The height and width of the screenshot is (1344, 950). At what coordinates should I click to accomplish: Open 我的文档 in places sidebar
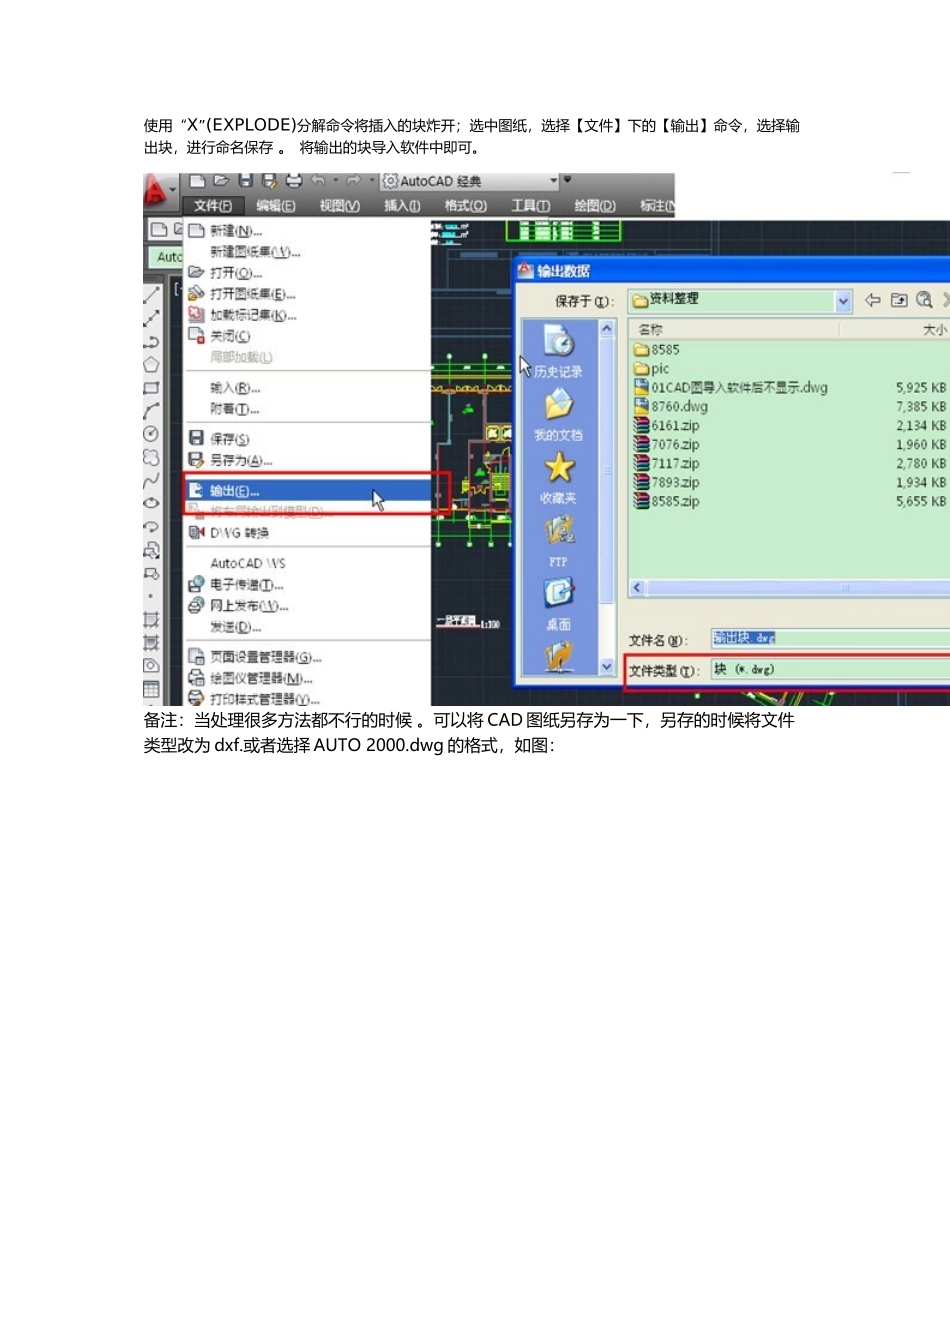click(x=559, y=415)
